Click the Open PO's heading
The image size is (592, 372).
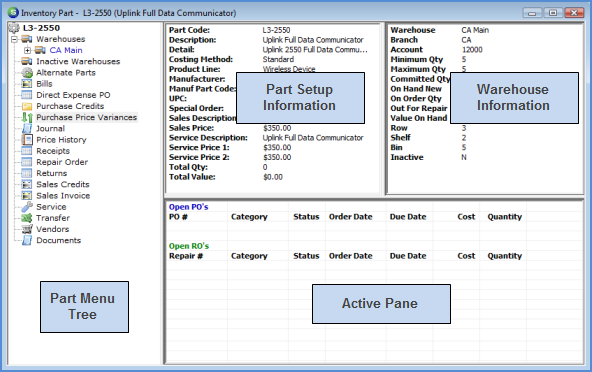(x=188, y=207)
